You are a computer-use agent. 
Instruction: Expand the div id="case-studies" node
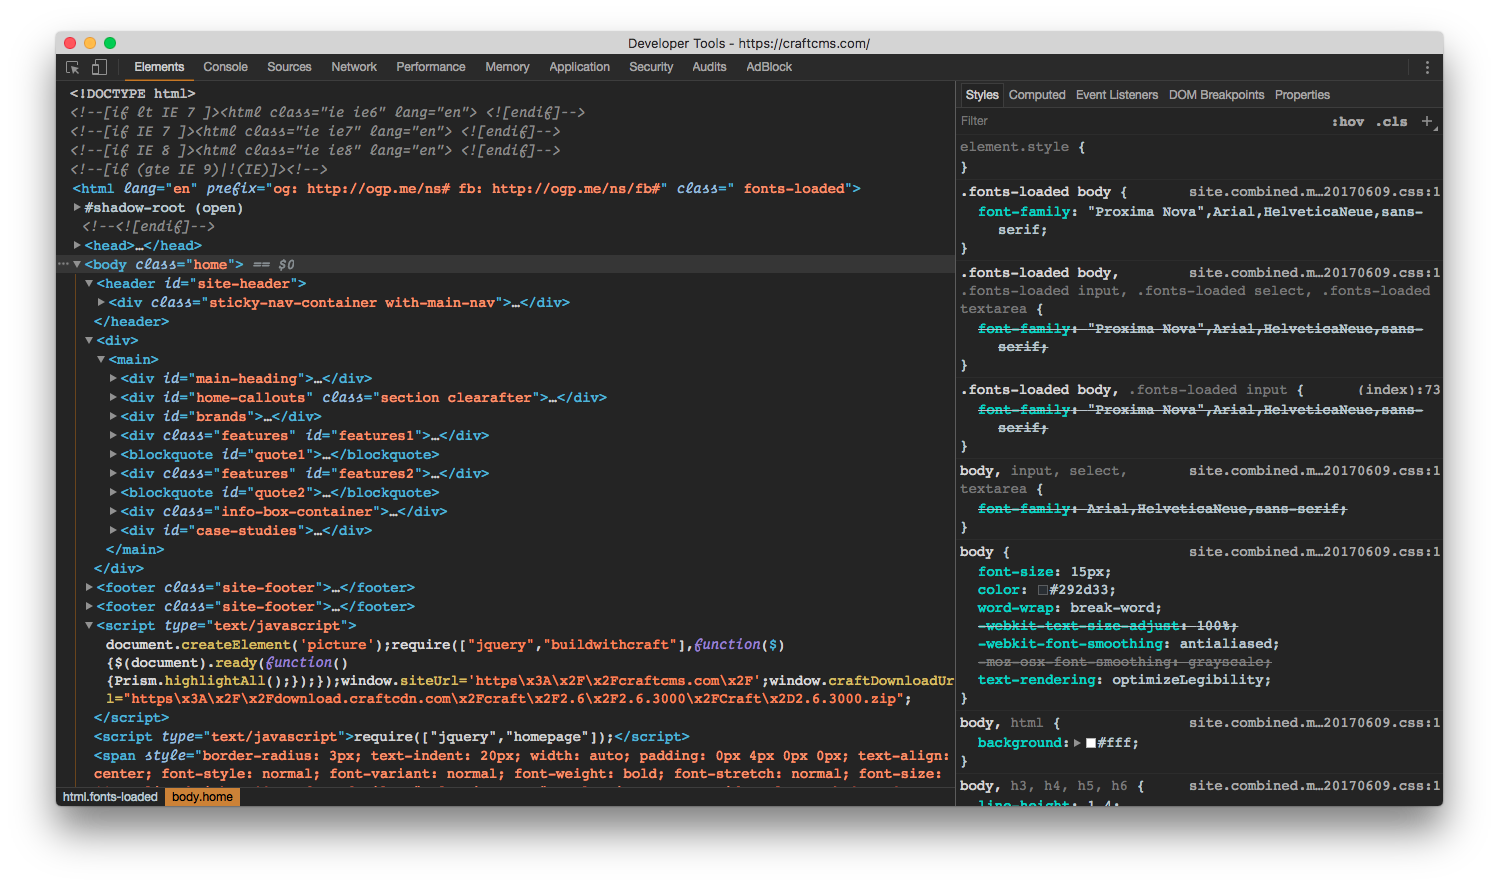[x=113, y=530]
